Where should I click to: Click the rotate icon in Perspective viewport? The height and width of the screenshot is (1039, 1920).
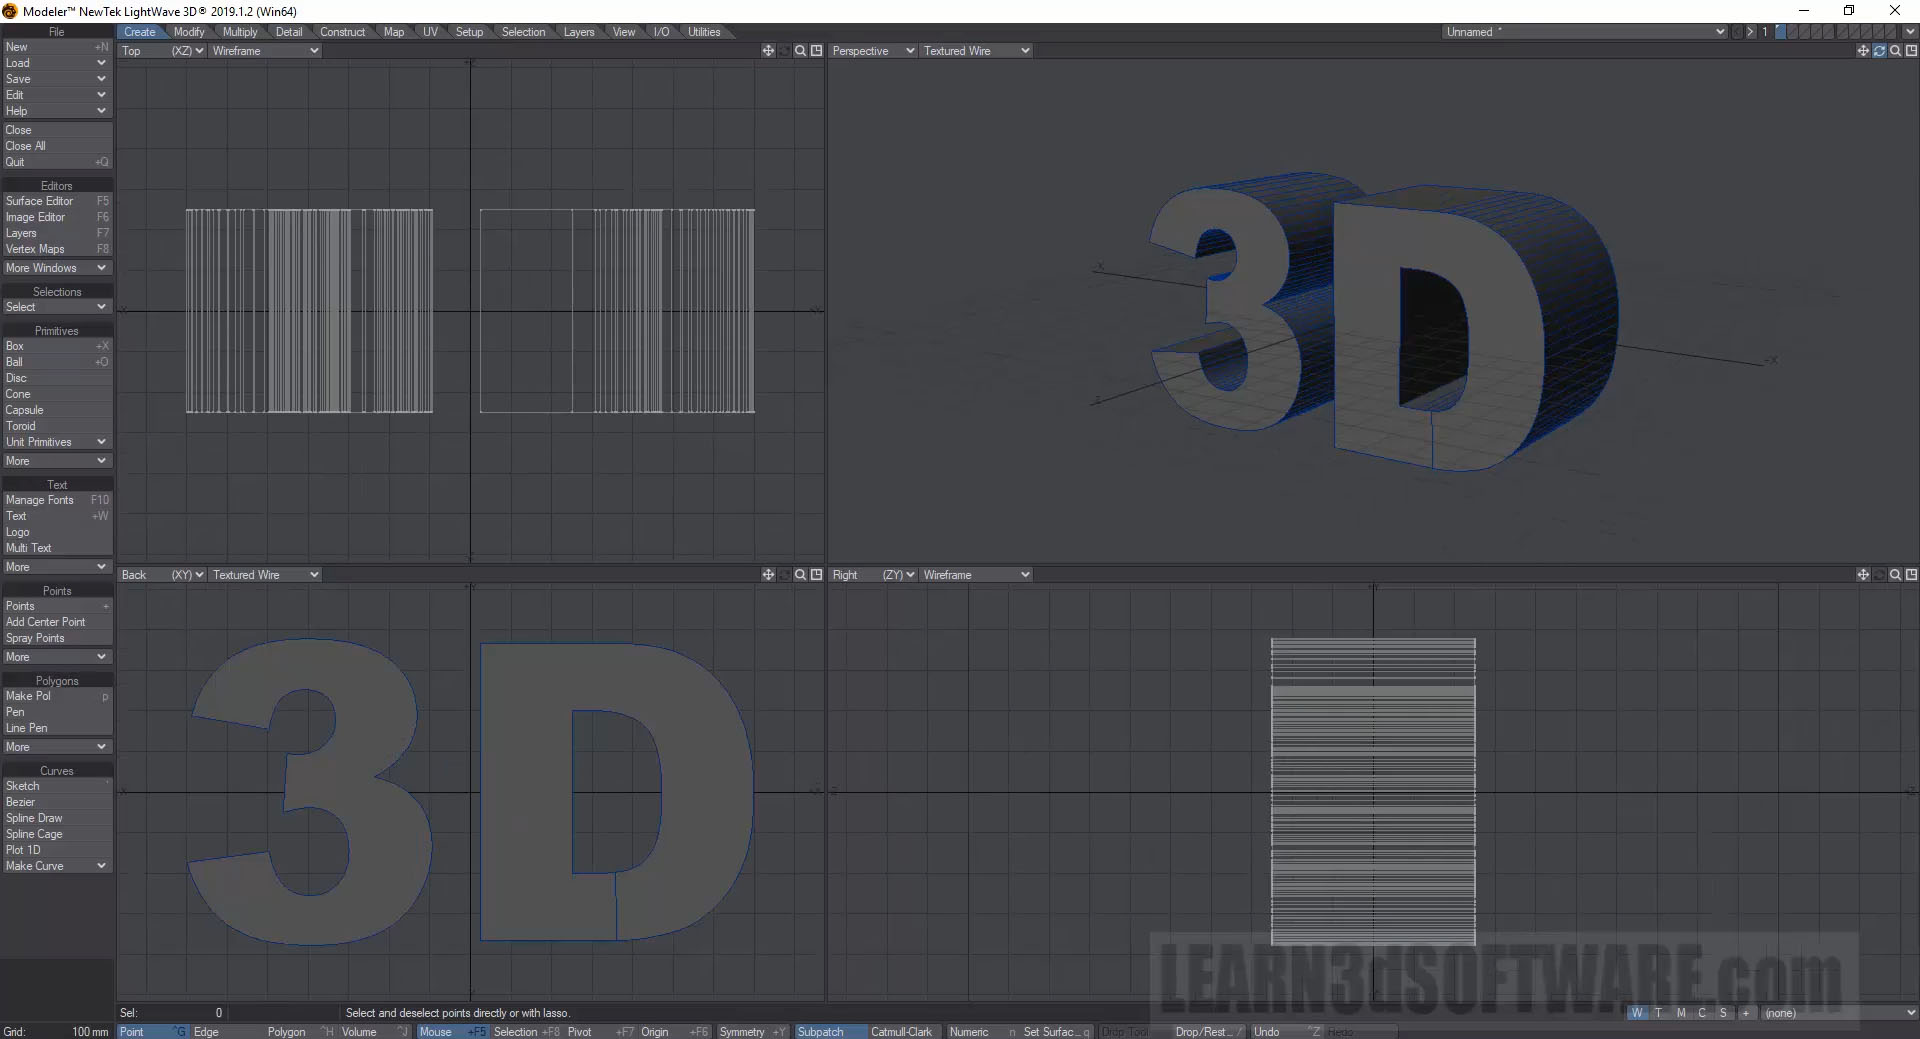[1879, 51]
